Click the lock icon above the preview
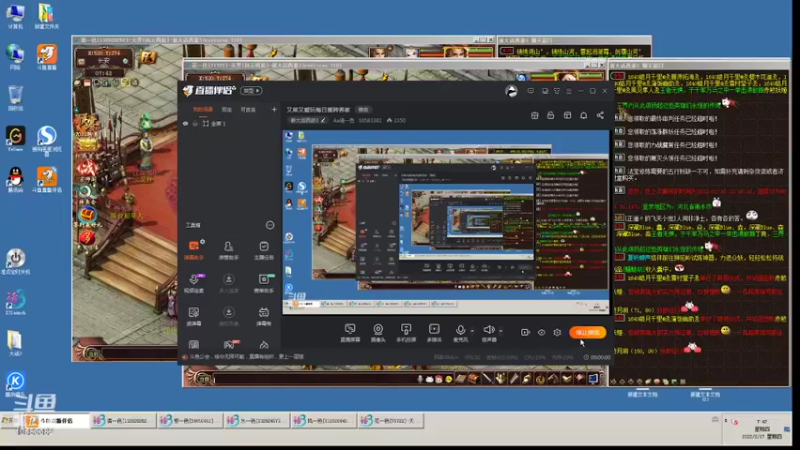This screenshot has height=450, width=800. click(x=551, y=115)
